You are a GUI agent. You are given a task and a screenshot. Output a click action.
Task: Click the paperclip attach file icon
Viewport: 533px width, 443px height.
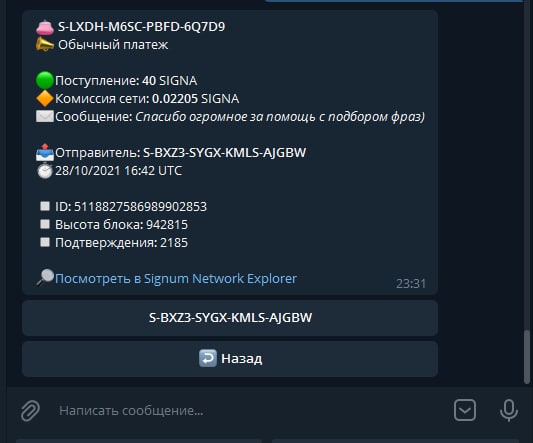click(x=30, y=410)
